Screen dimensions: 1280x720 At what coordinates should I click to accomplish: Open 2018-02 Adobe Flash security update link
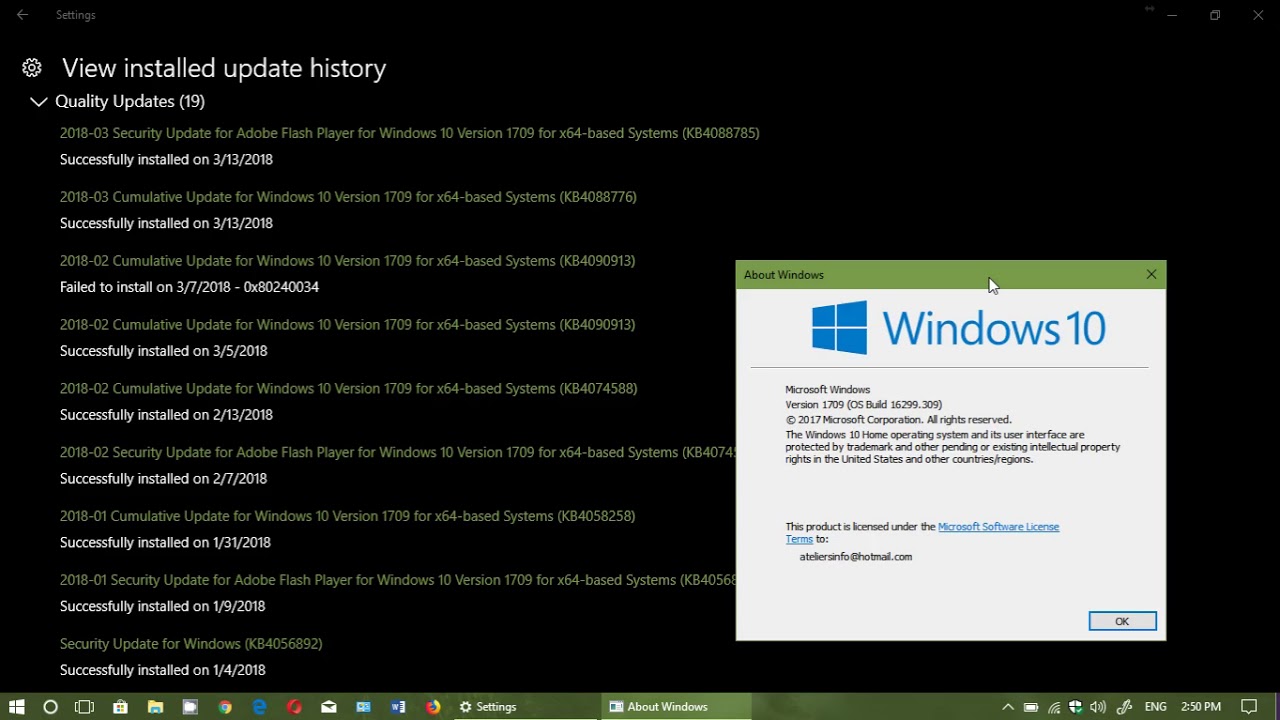click(x=397, y=453)
